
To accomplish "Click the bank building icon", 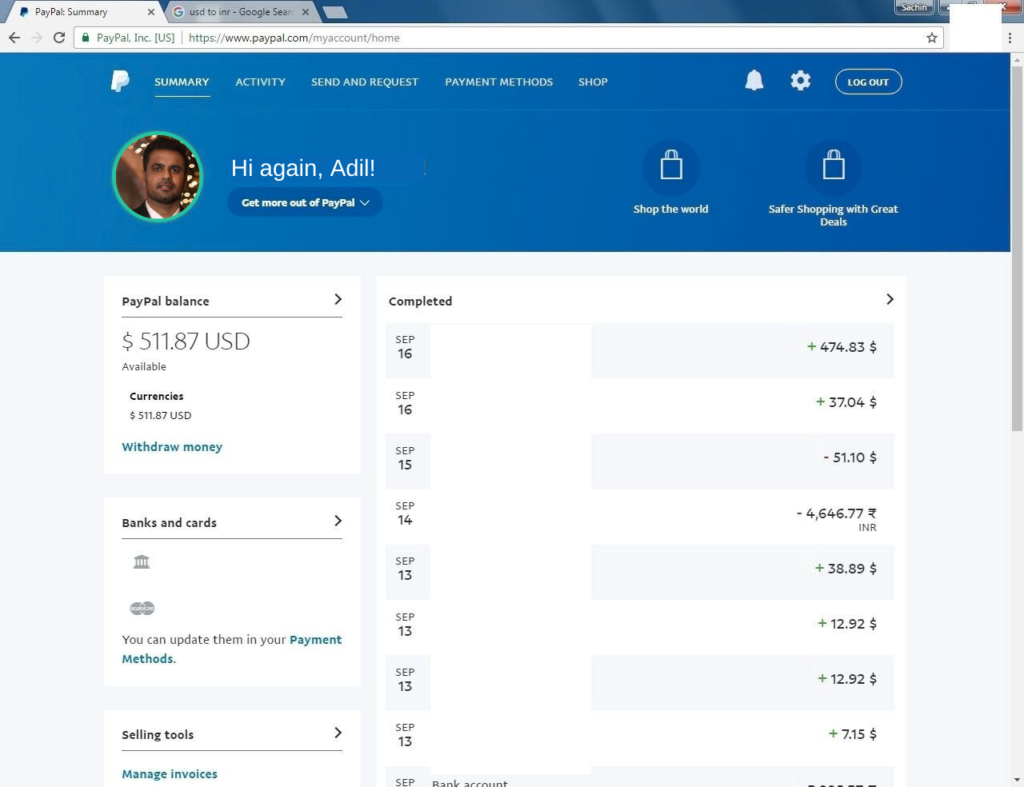I will point(141,562).
